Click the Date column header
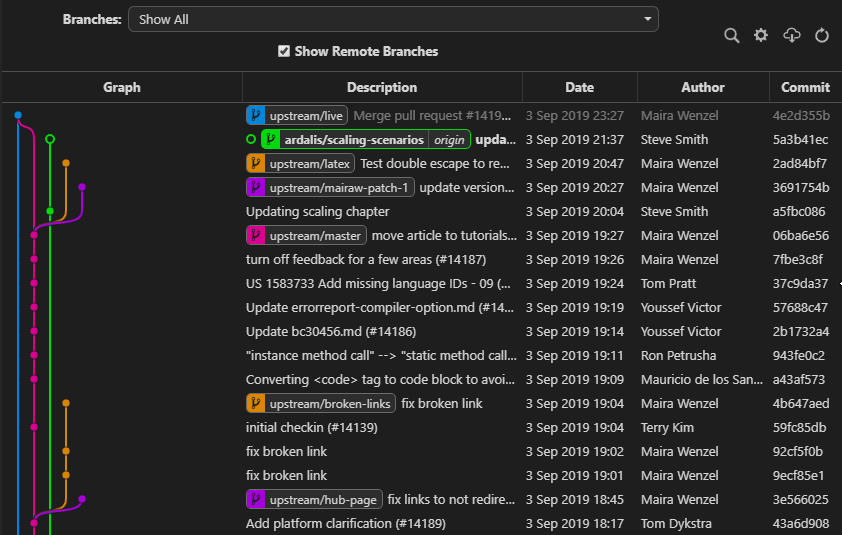The height and width of the screenshot is (535, 842). click(579, 87)
